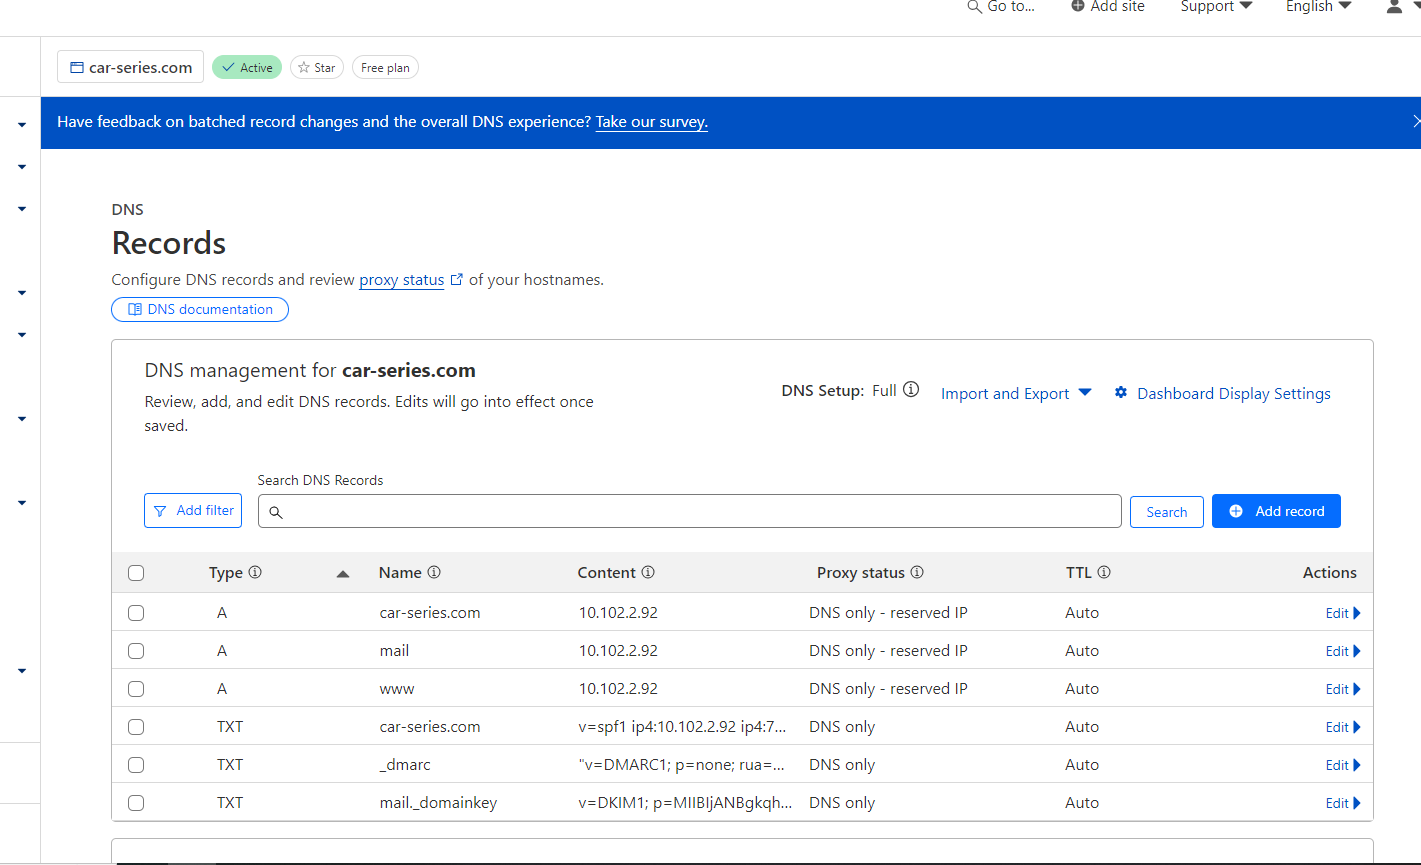Expand Edit for the _dmarc record
1421x865 pixels.
coord(1343,765)
